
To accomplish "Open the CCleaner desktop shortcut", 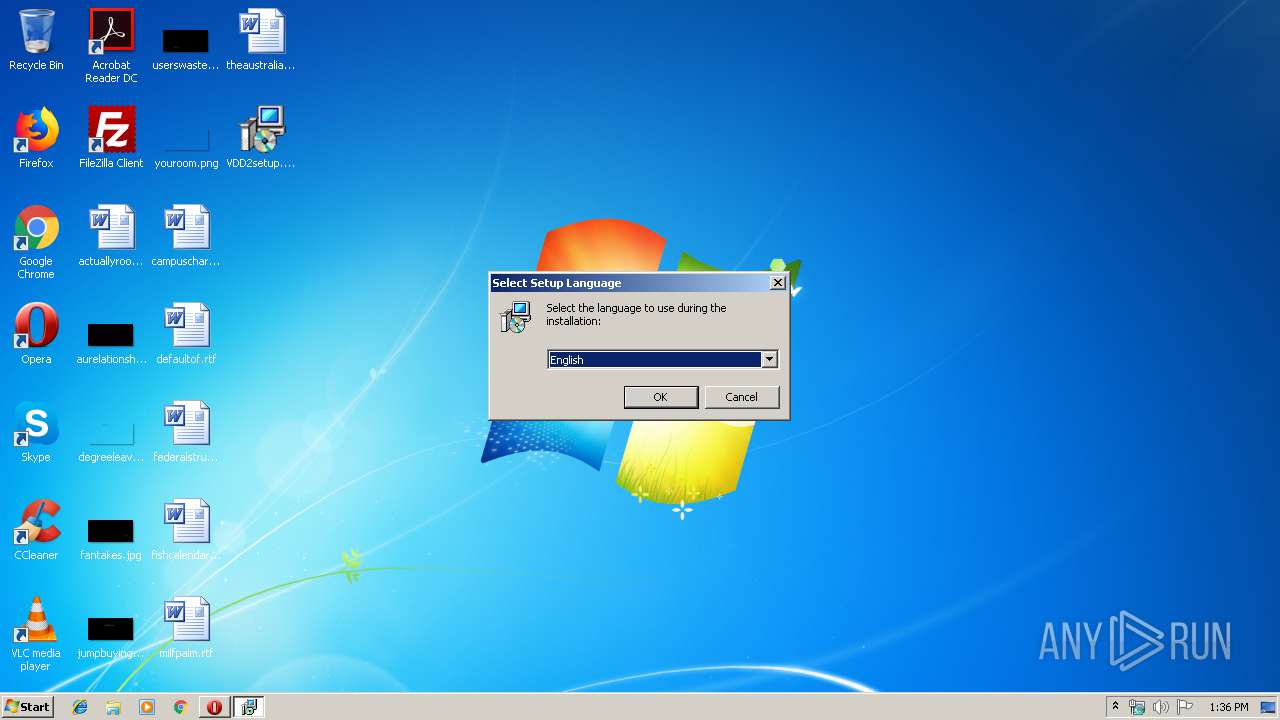I will (x=36, y=530).
